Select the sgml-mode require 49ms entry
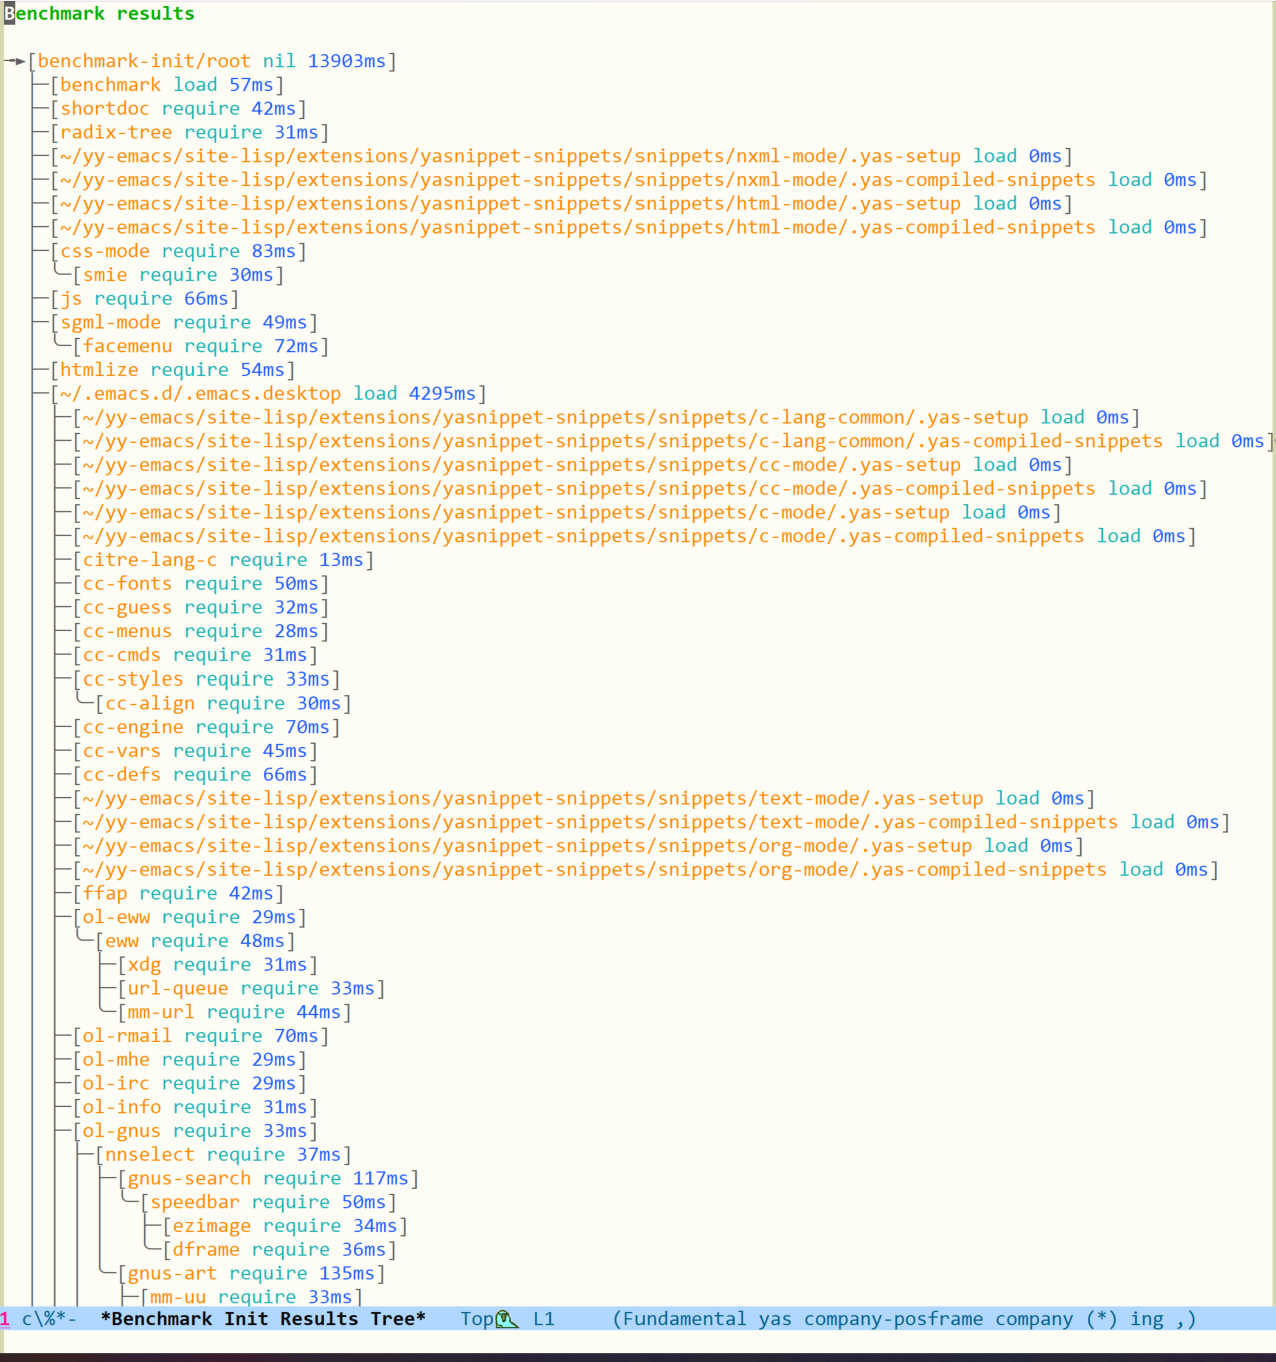1276x1362 pixels. click(x=183, y=323)
